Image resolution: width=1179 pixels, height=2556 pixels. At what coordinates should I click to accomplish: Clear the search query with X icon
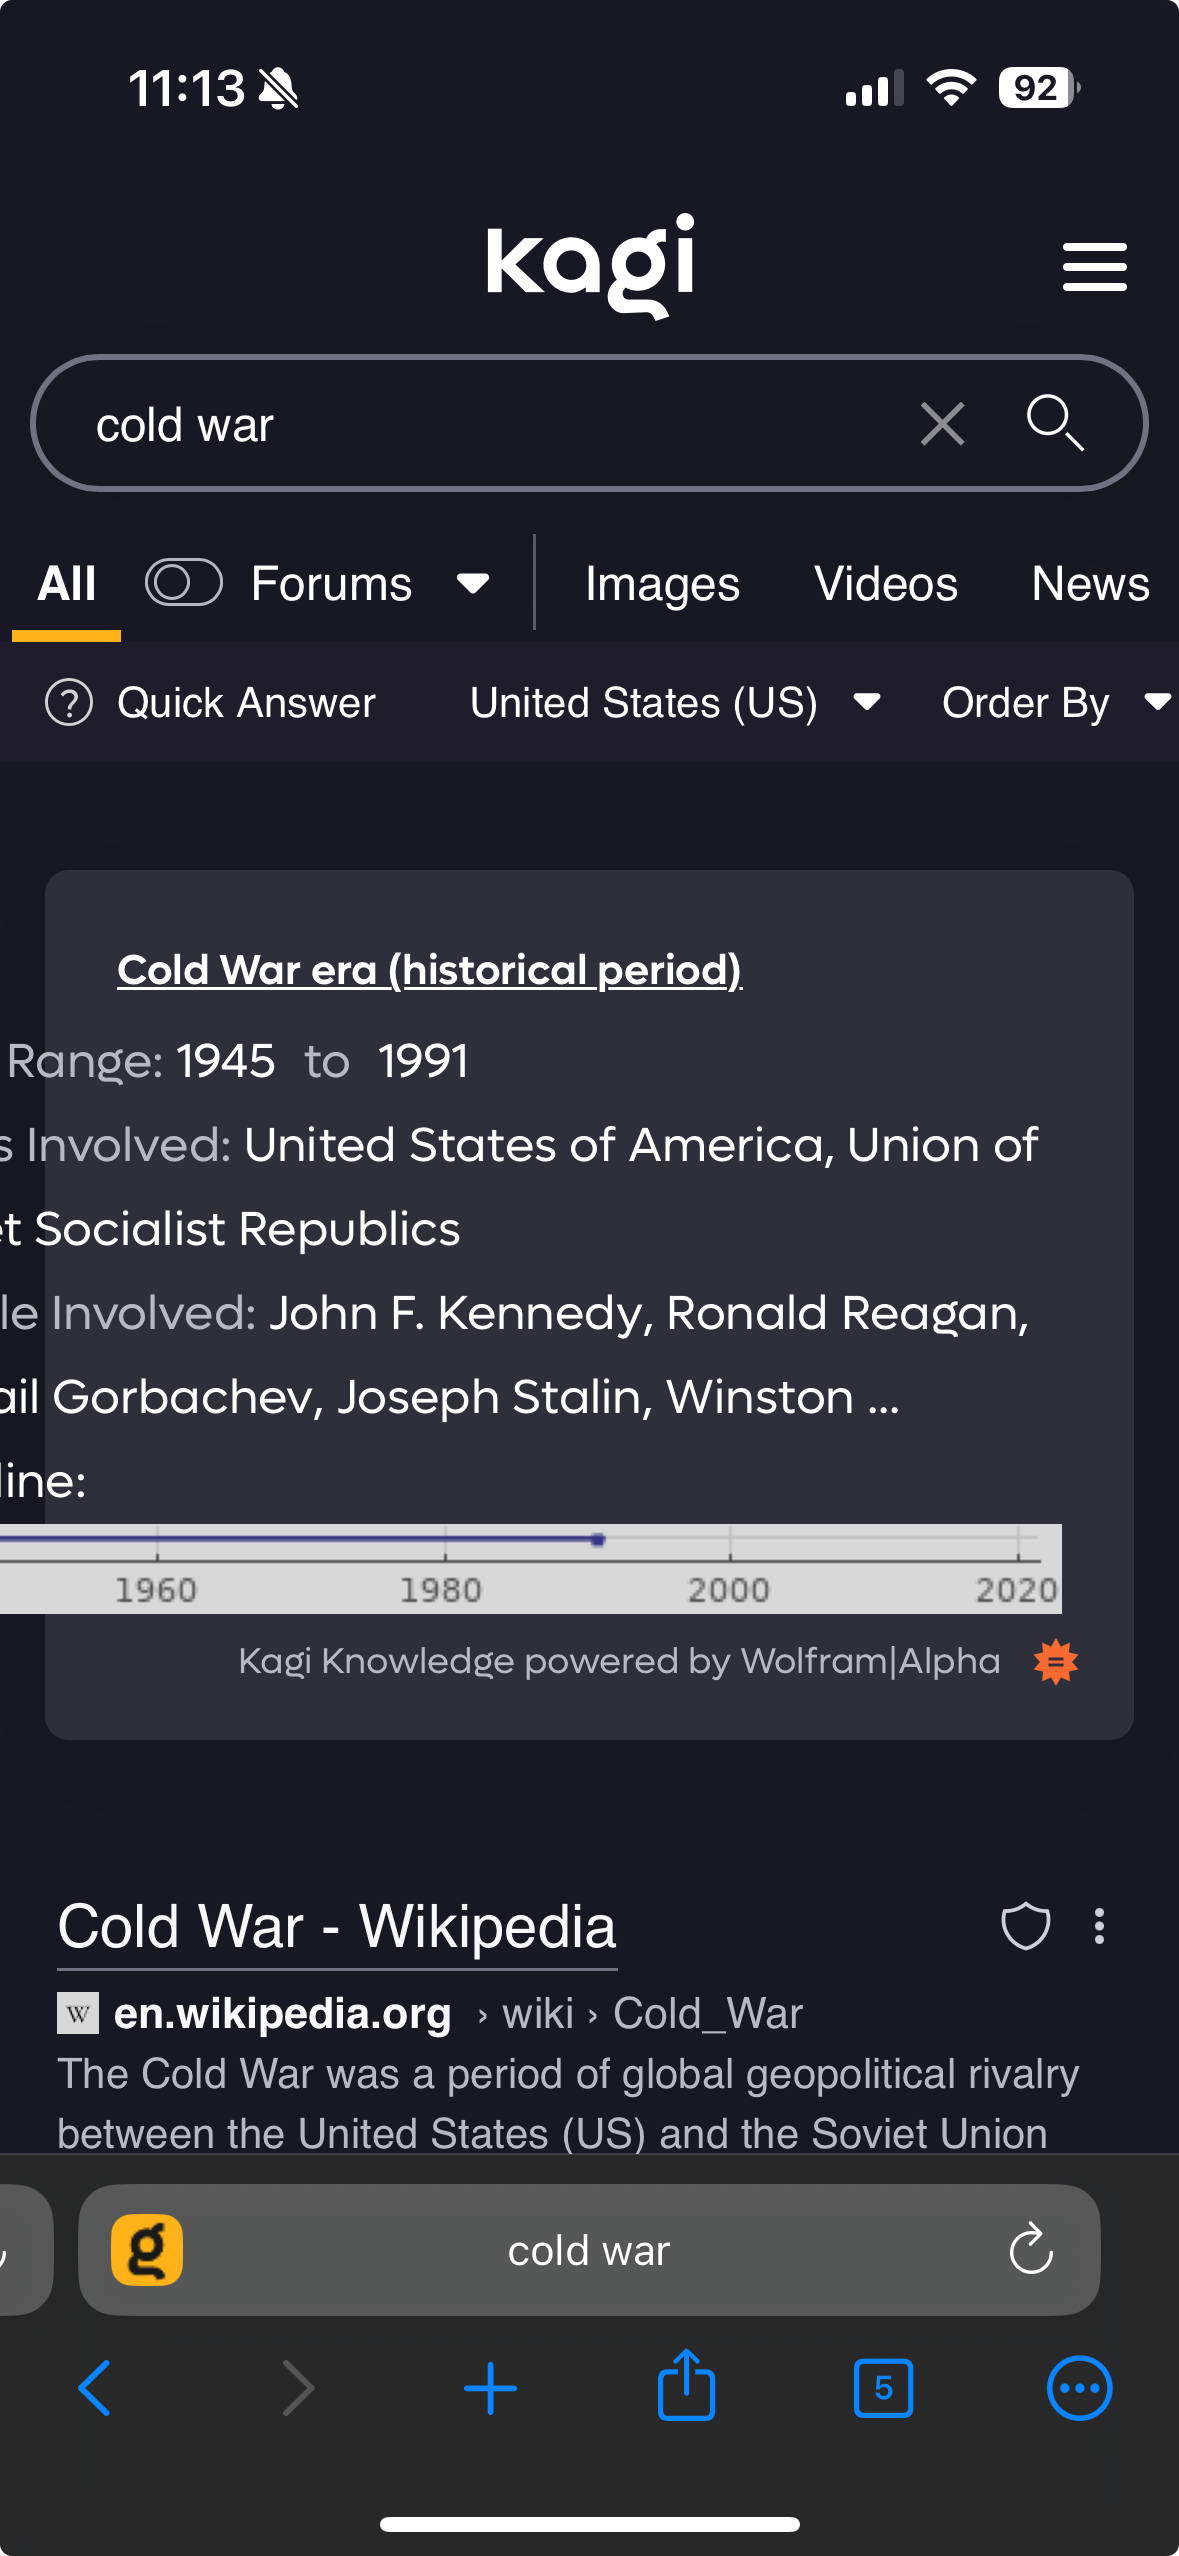click(x=942, y=424)
